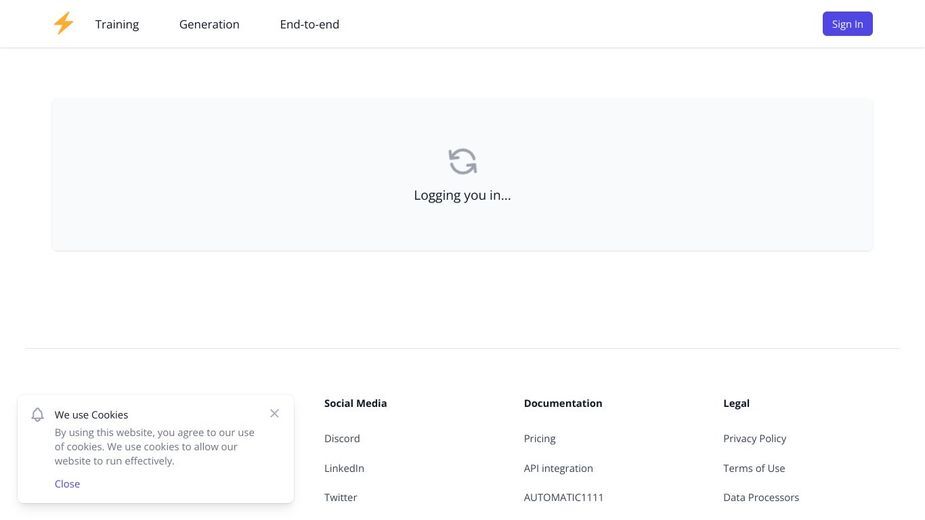This screenshot has width=925, height=520.
Task: Open the End-to-end menu
Action: point(310,24)
